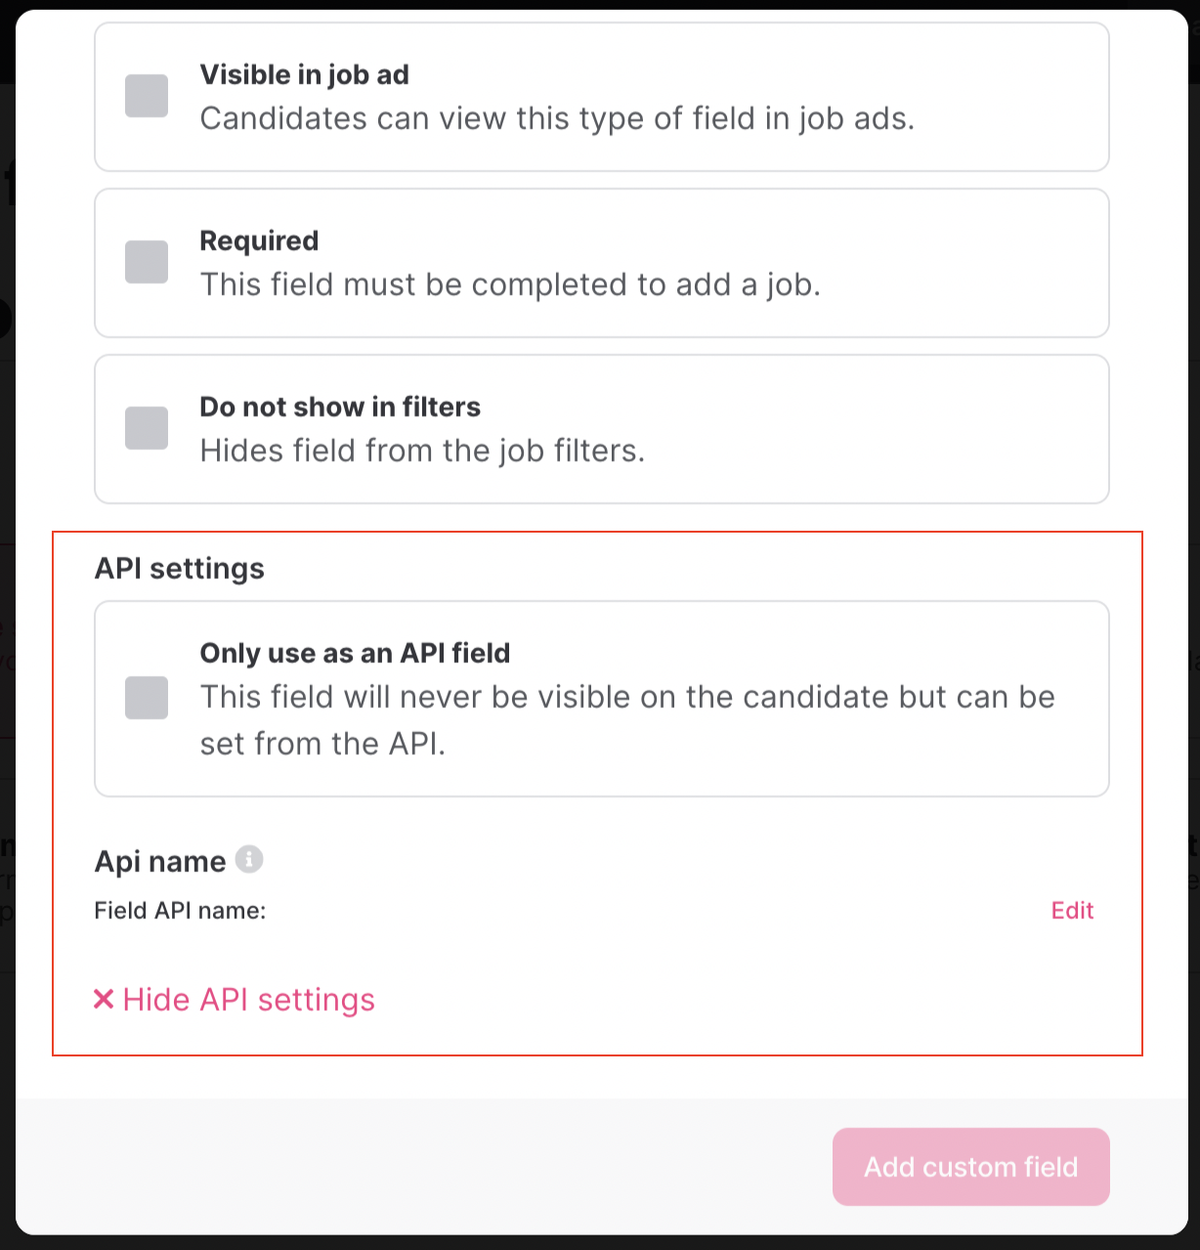Enable the "Required" checkbox
The image size is (1200, 1250).
(x=146, y=262)
